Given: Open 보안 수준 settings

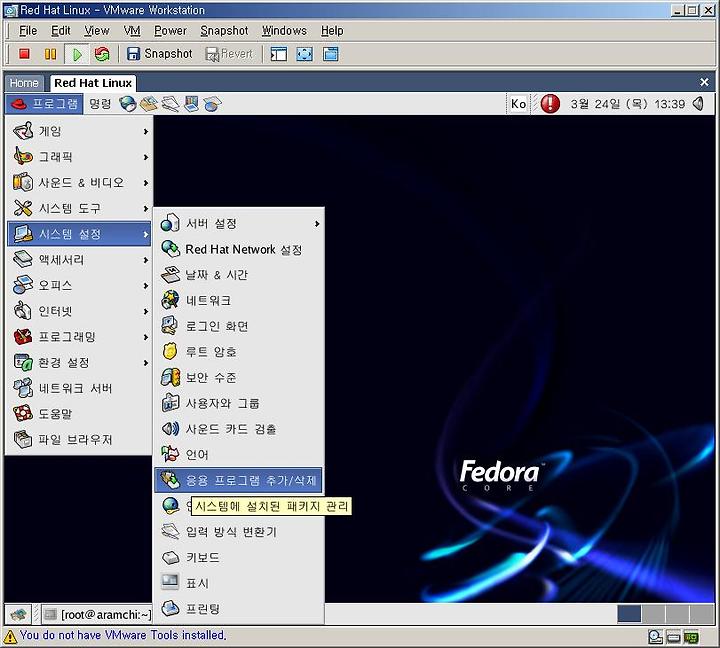Looking at the screenshot, I should click(x=239, y=378).
